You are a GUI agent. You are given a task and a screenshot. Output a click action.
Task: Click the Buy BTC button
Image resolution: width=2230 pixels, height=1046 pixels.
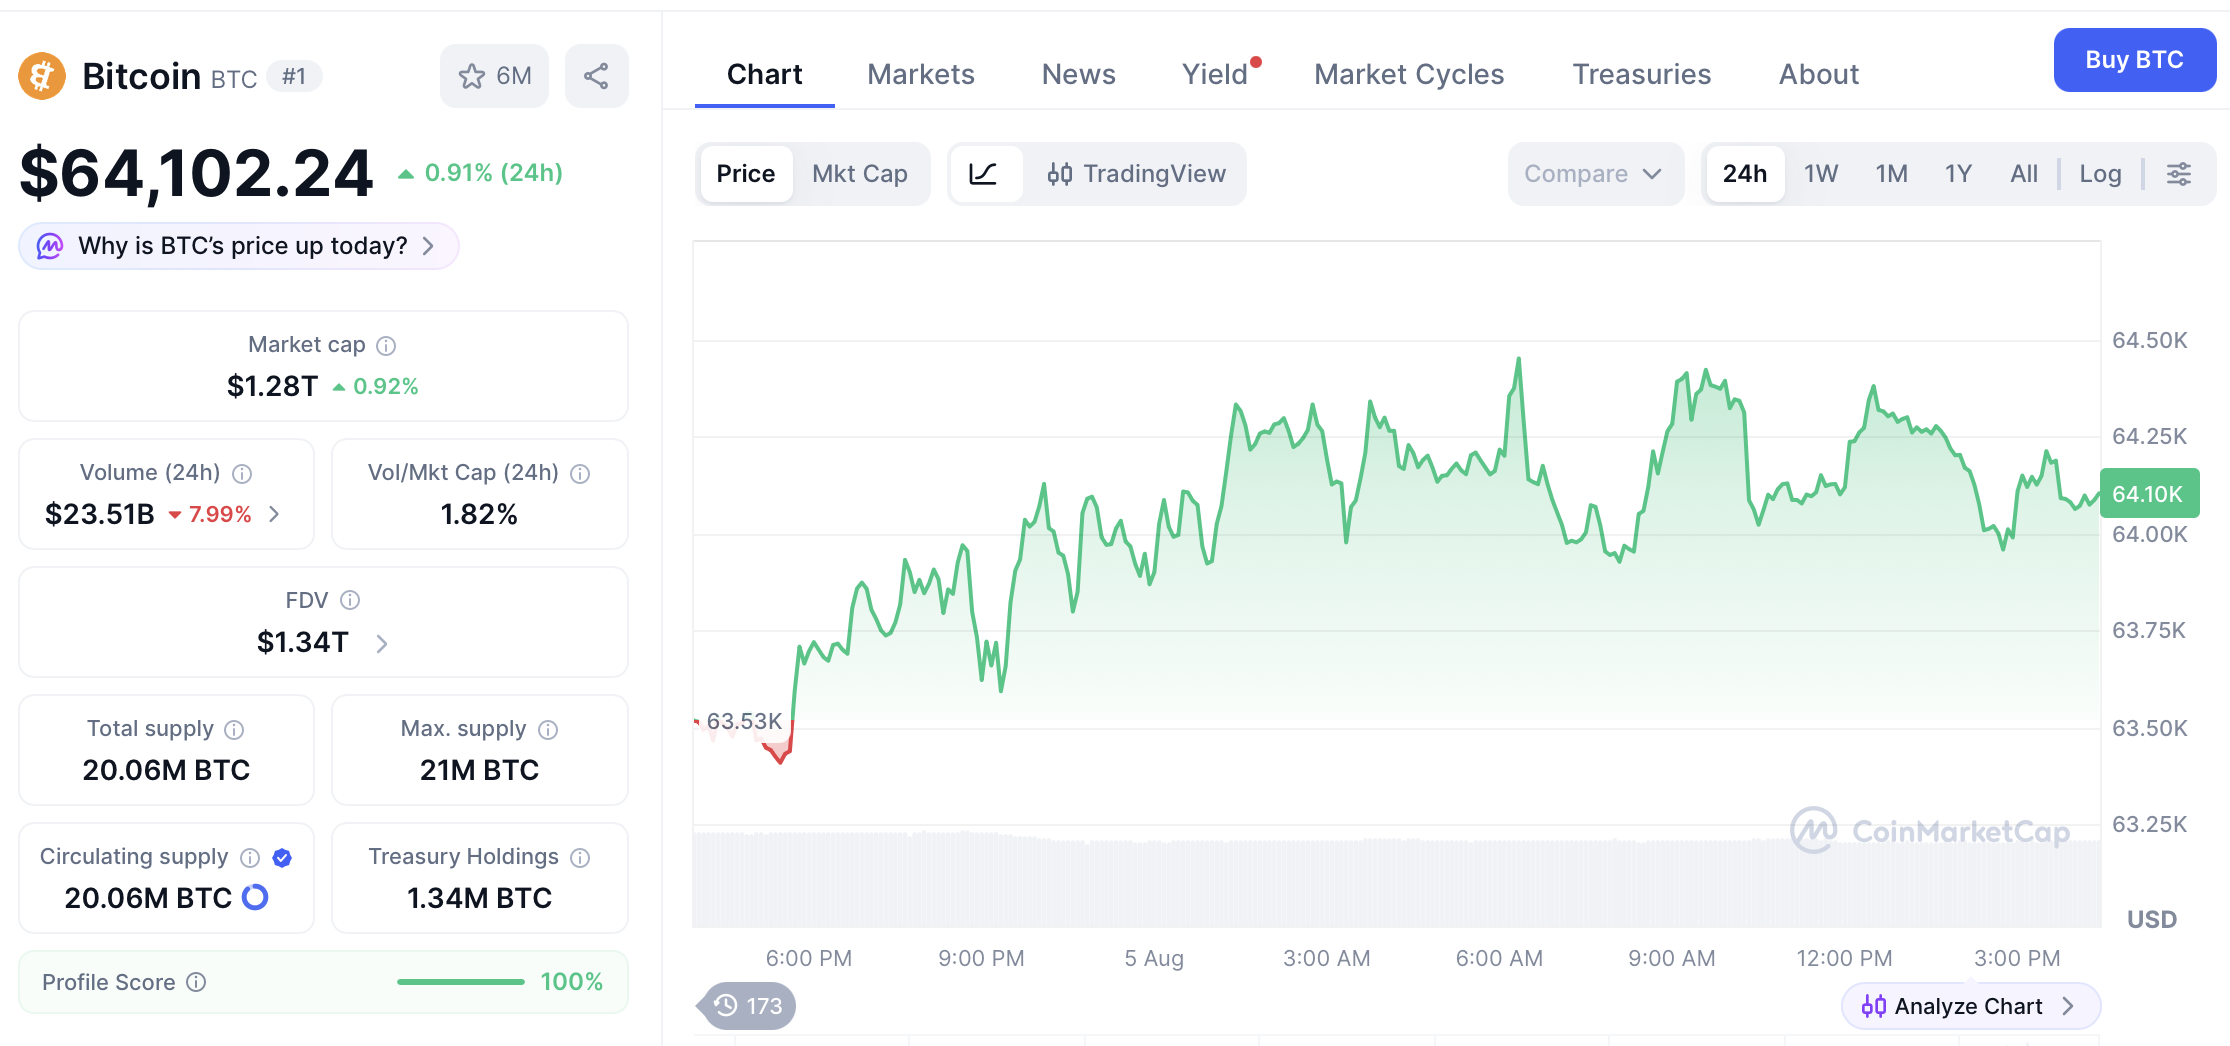coord(2134,60)
